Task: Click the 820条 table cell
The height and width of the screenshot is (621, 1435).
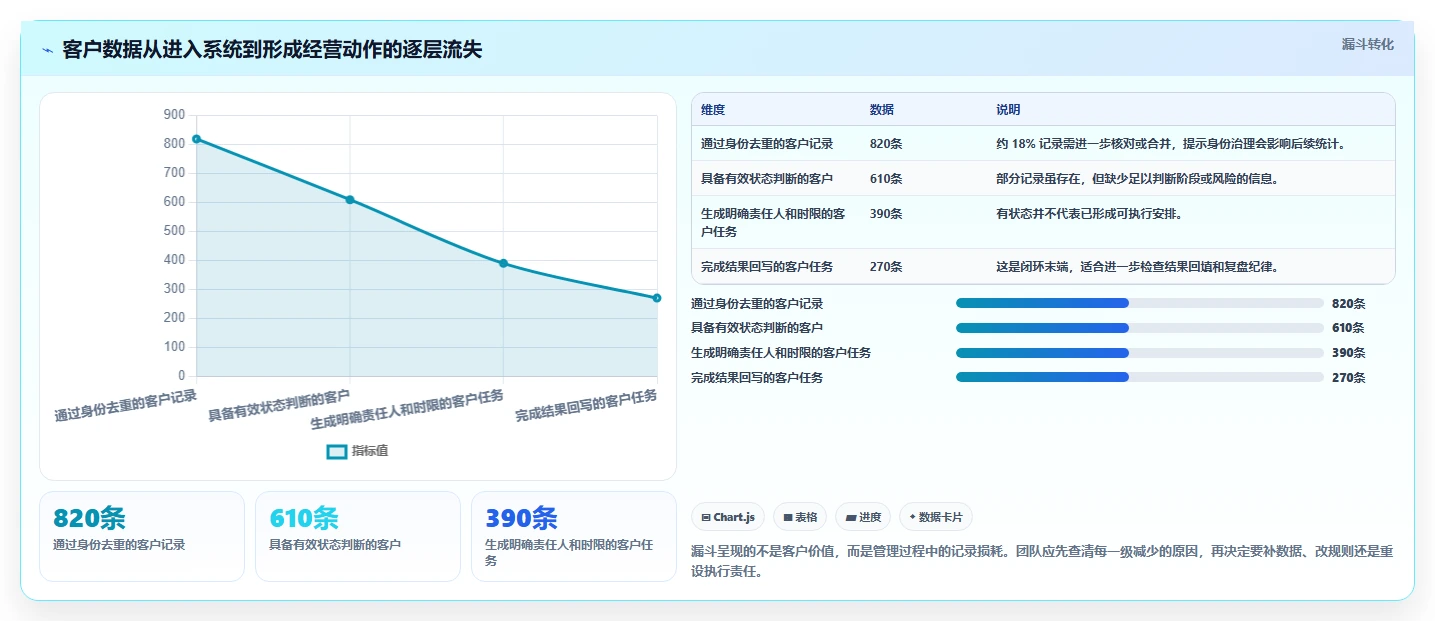Action: [x=886, y=144]
